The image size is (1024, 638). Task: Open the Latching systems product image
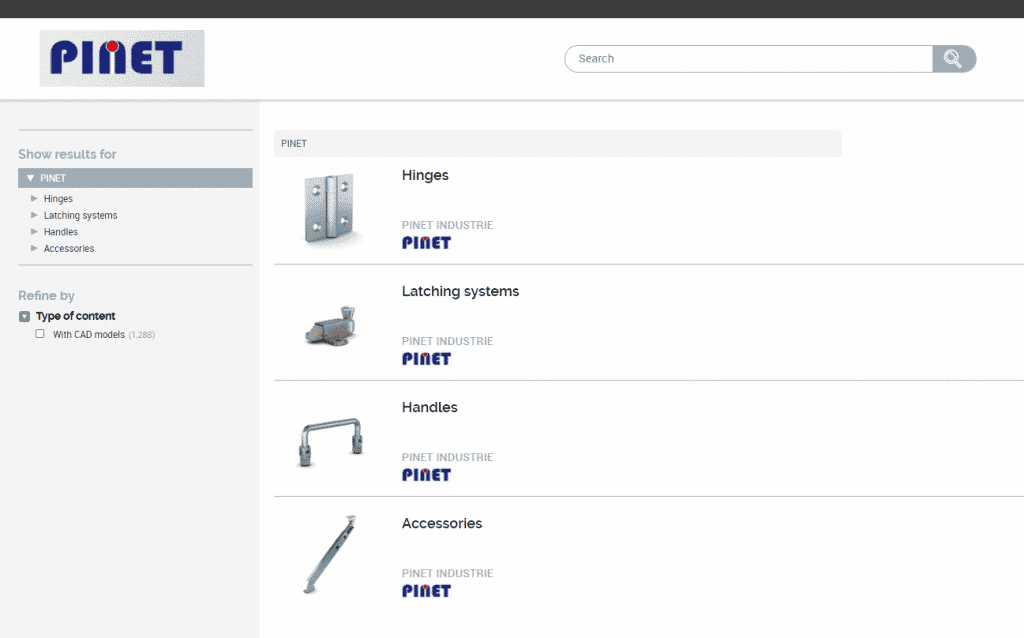click(330, 325)
